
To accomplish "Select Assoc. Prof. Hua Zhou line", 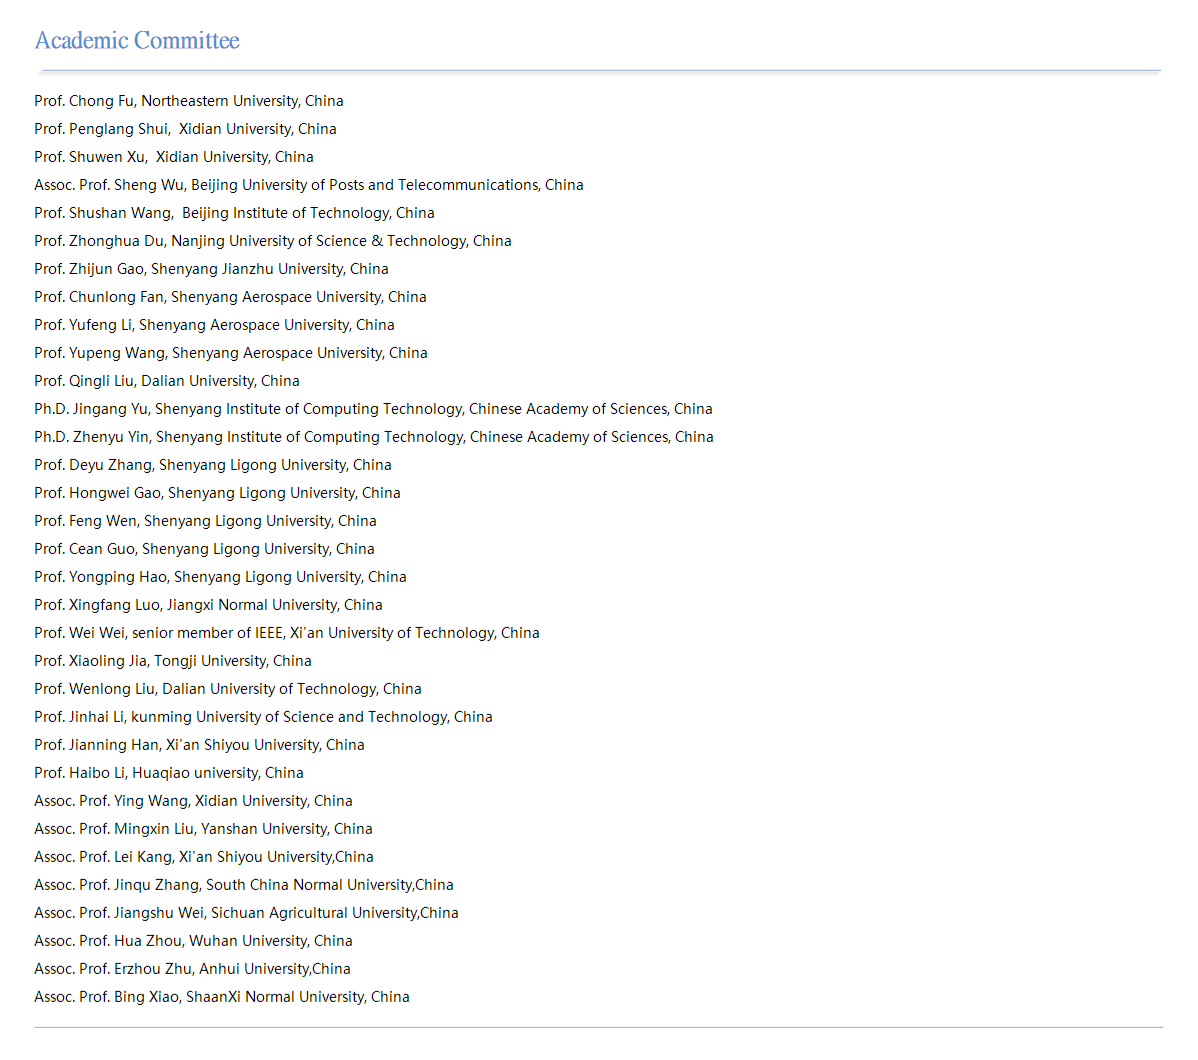I will pos(193,942).
